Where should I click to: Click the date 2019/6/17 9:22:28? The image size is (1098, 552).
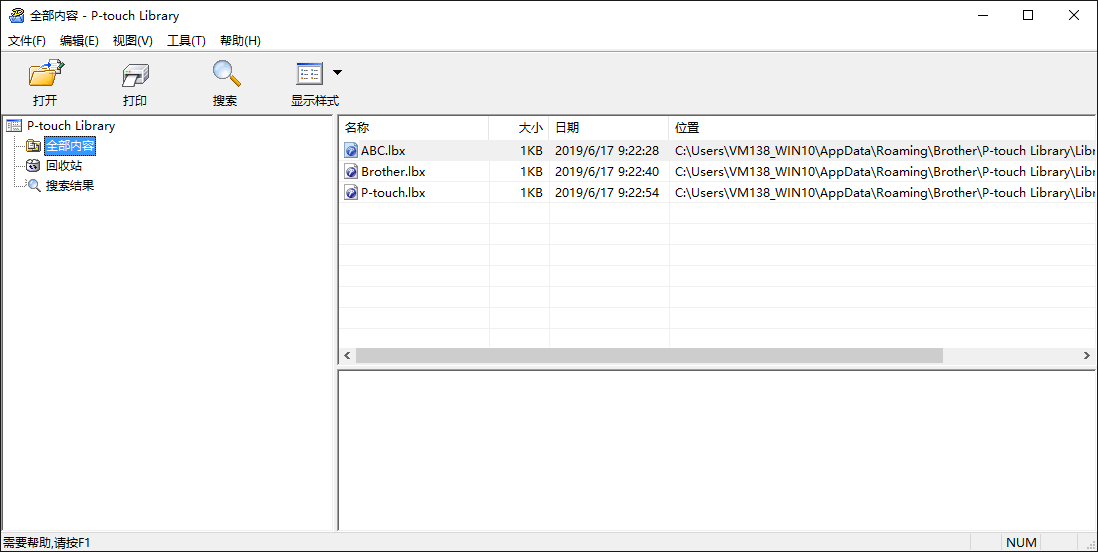(607, 151)
